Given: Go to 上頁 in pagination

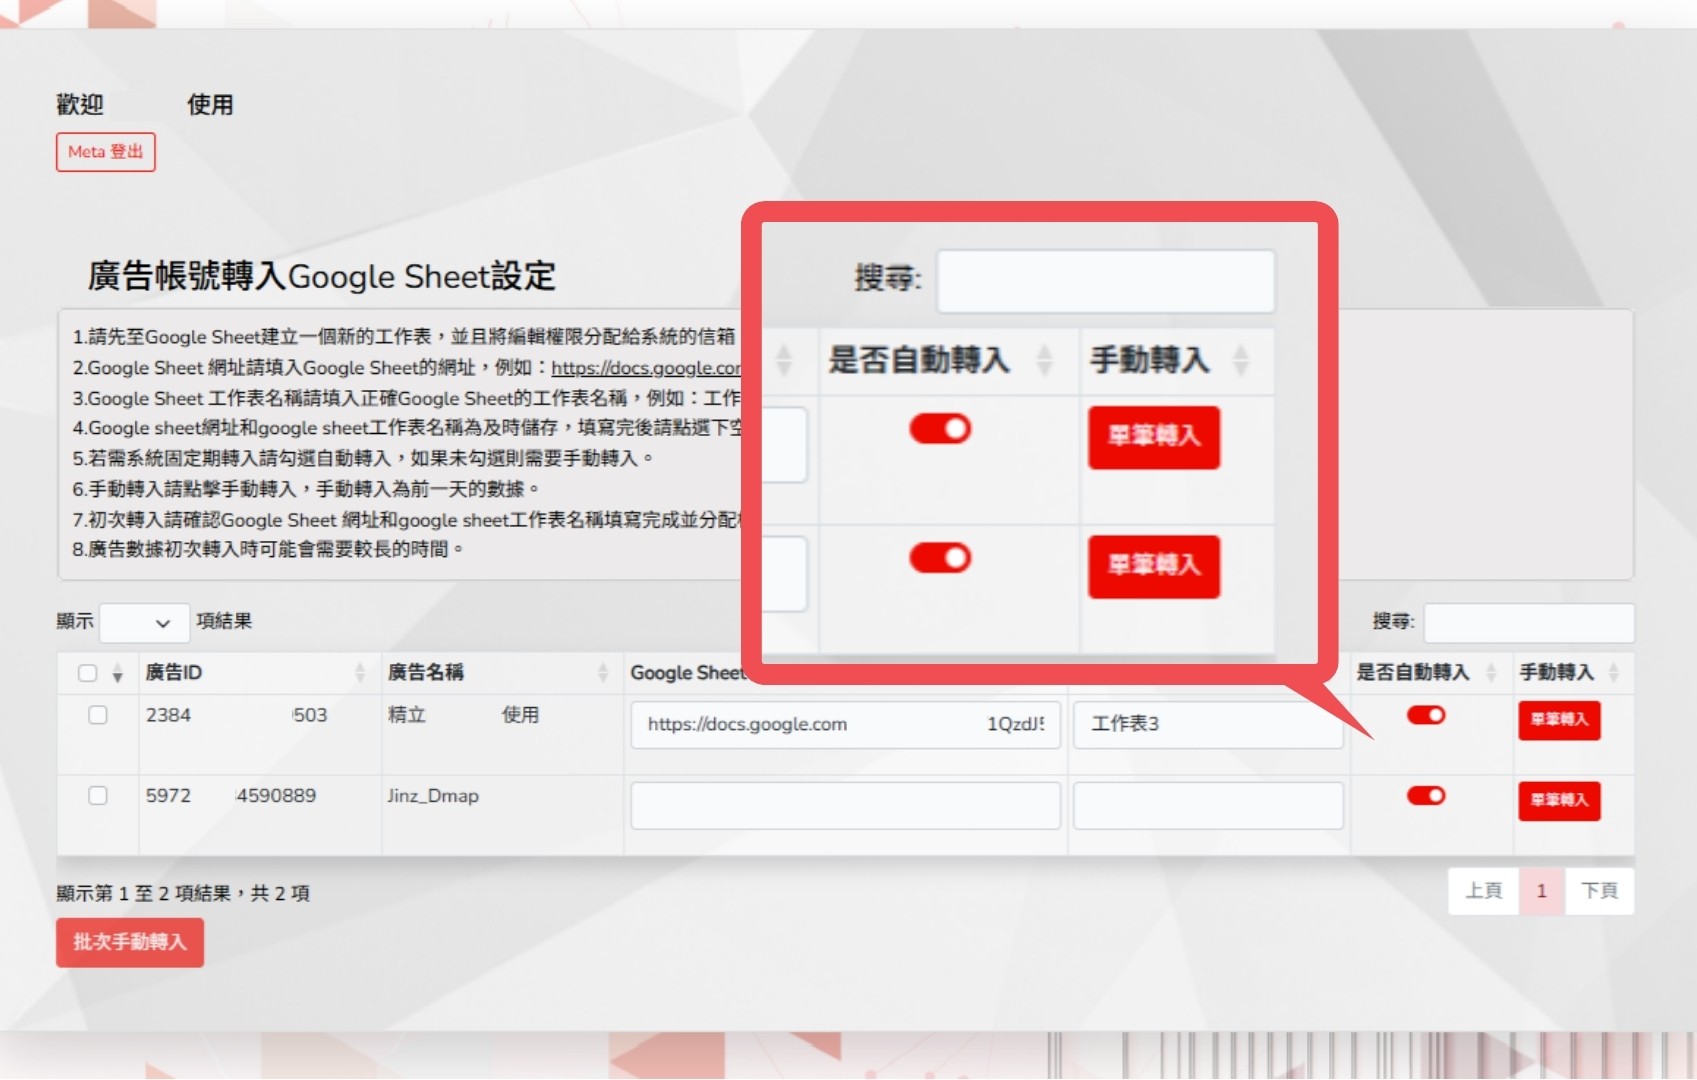Looking at the screenshot, I should (1483, 891).
